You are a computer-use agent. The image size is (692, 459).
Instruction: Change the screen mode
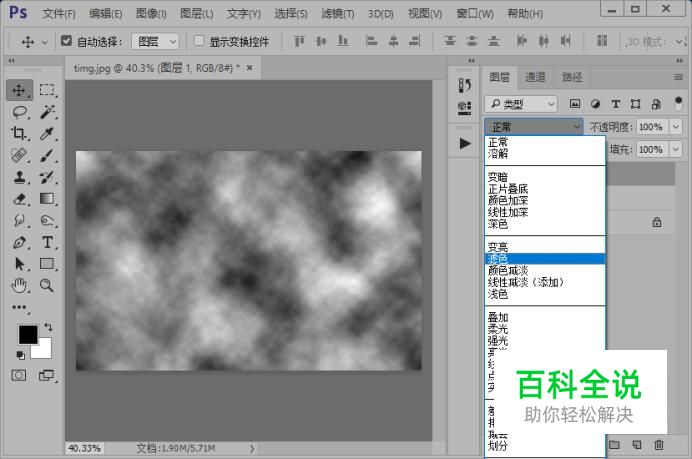pos(46,376)
